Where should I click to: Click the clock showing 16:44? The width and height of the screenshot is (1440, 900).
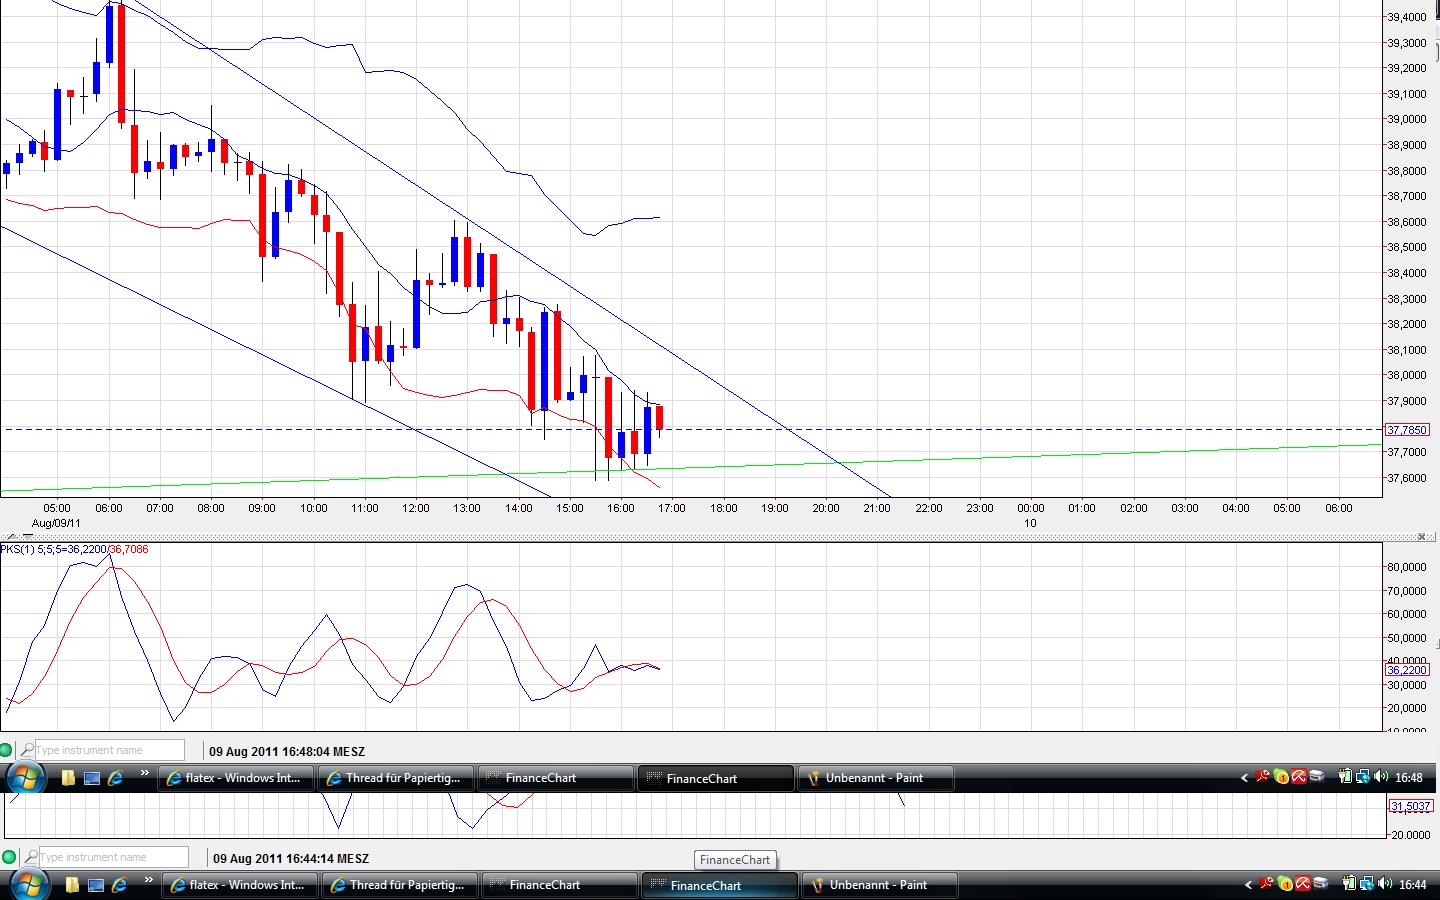pyautogui.click(x=1413, y=885)
